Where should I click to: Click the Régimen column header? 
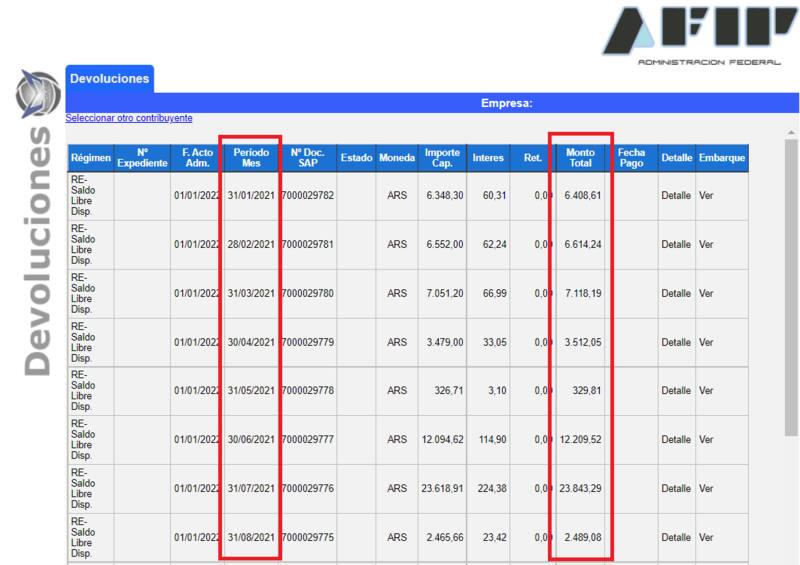[x=90, y=158]
